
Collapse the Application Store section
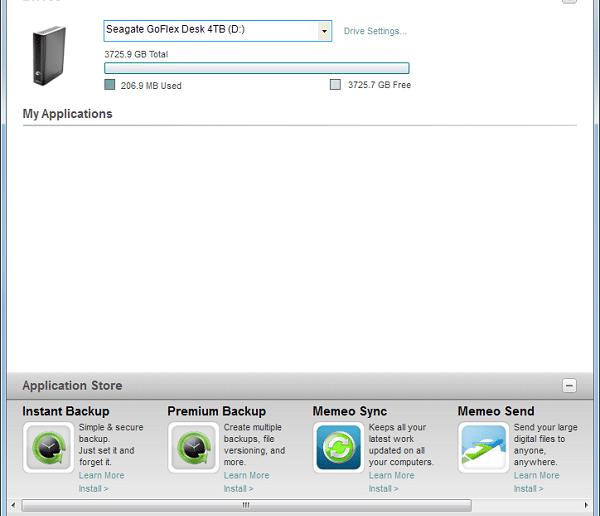click(x=569, y=385)
